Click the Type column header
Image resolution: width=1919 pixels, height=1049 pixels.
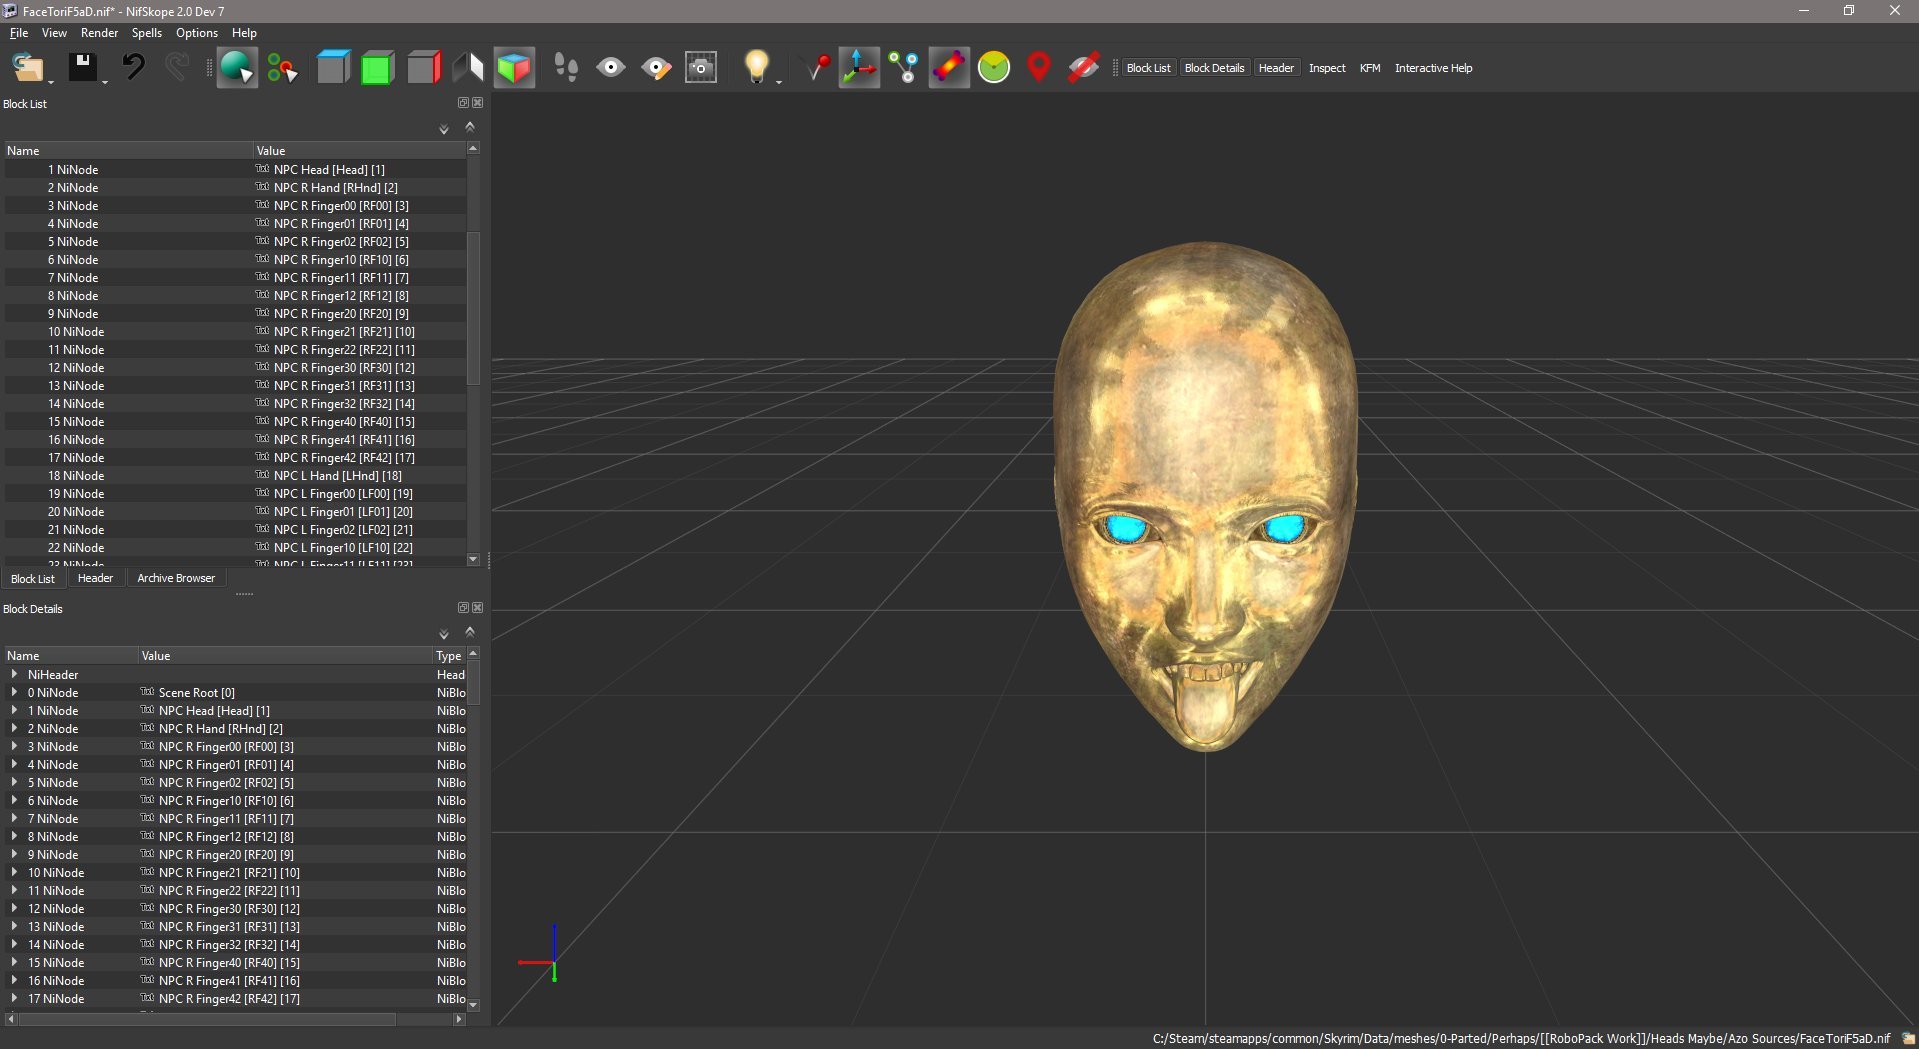[449, 656]
